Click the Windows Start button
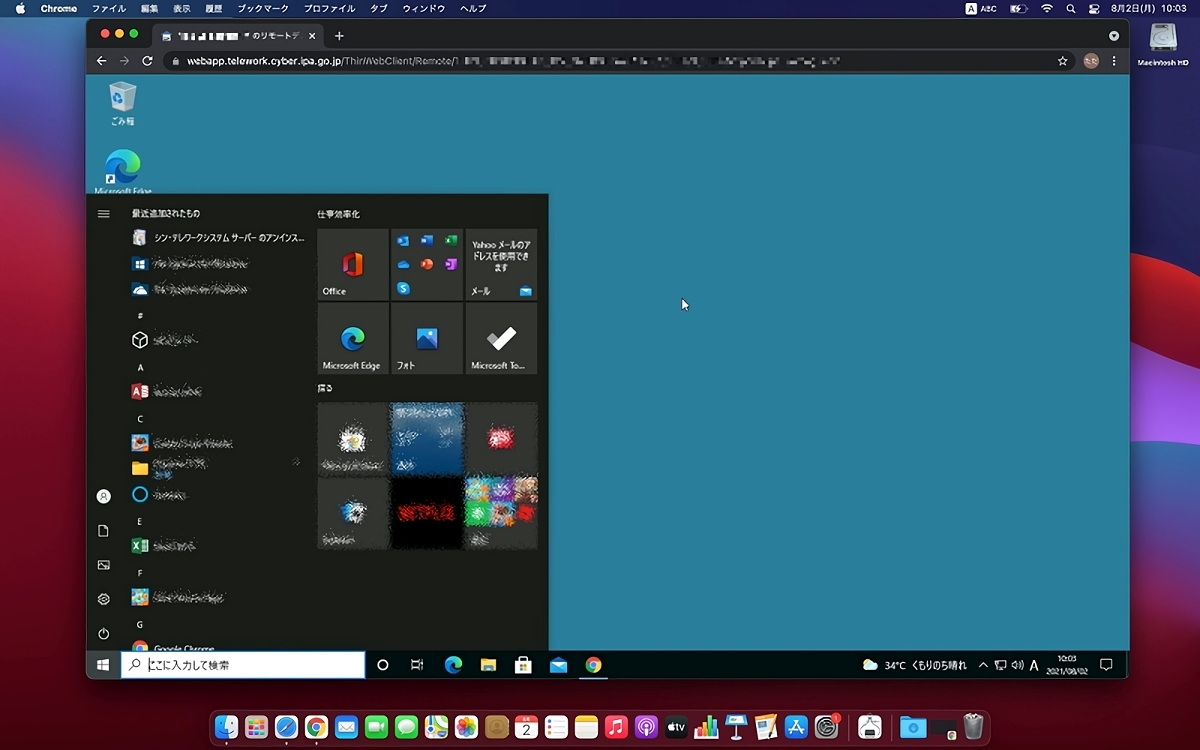 pyautogui.click(x=103, y=665)
